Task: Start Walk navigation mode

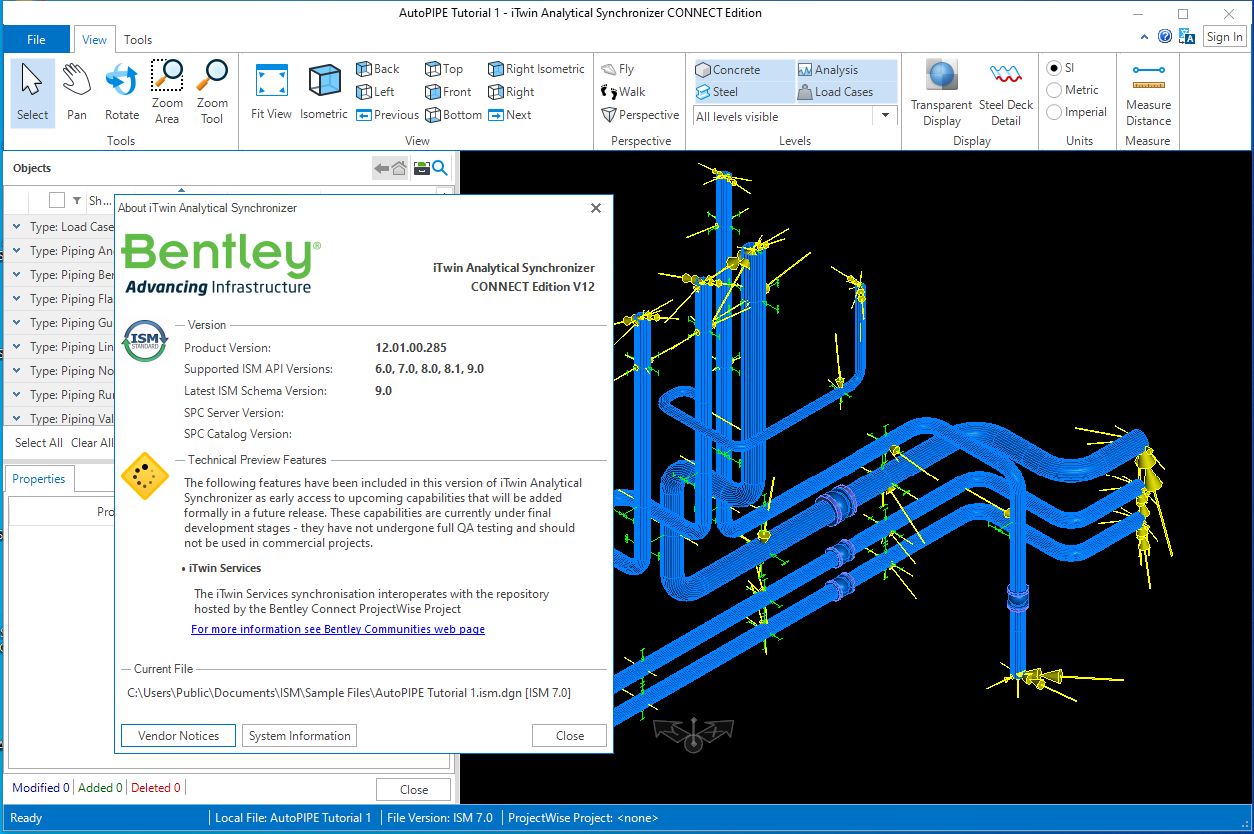Action: pos(623,92)
